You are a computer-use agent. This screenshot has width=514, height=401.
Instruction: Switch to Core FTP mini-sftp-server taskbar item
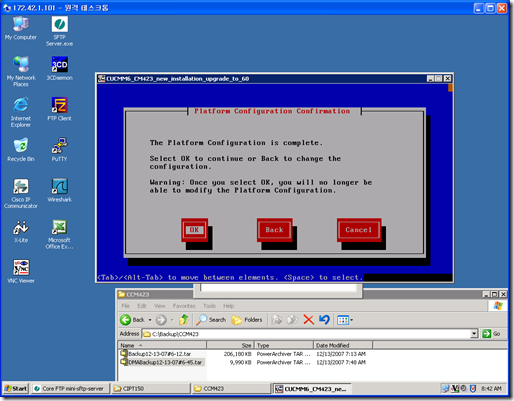70,388
